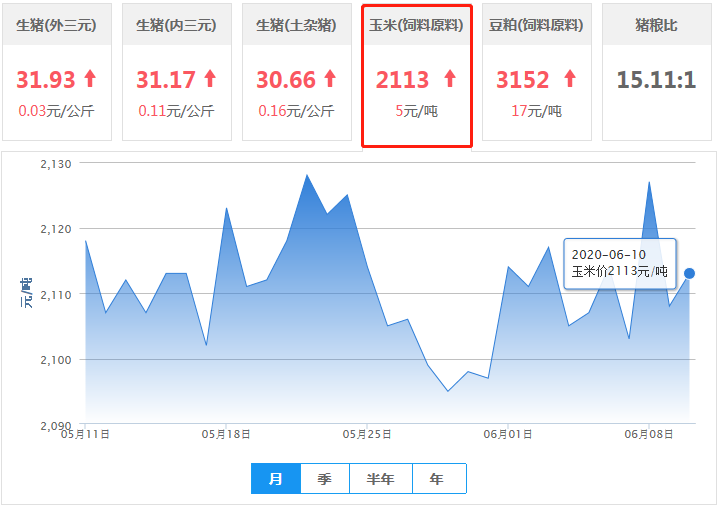The width and height of the screenshot is (720, 509).
Task: Open the 豆粕(饲料原料) price card
Action: (x=537, y=25)
